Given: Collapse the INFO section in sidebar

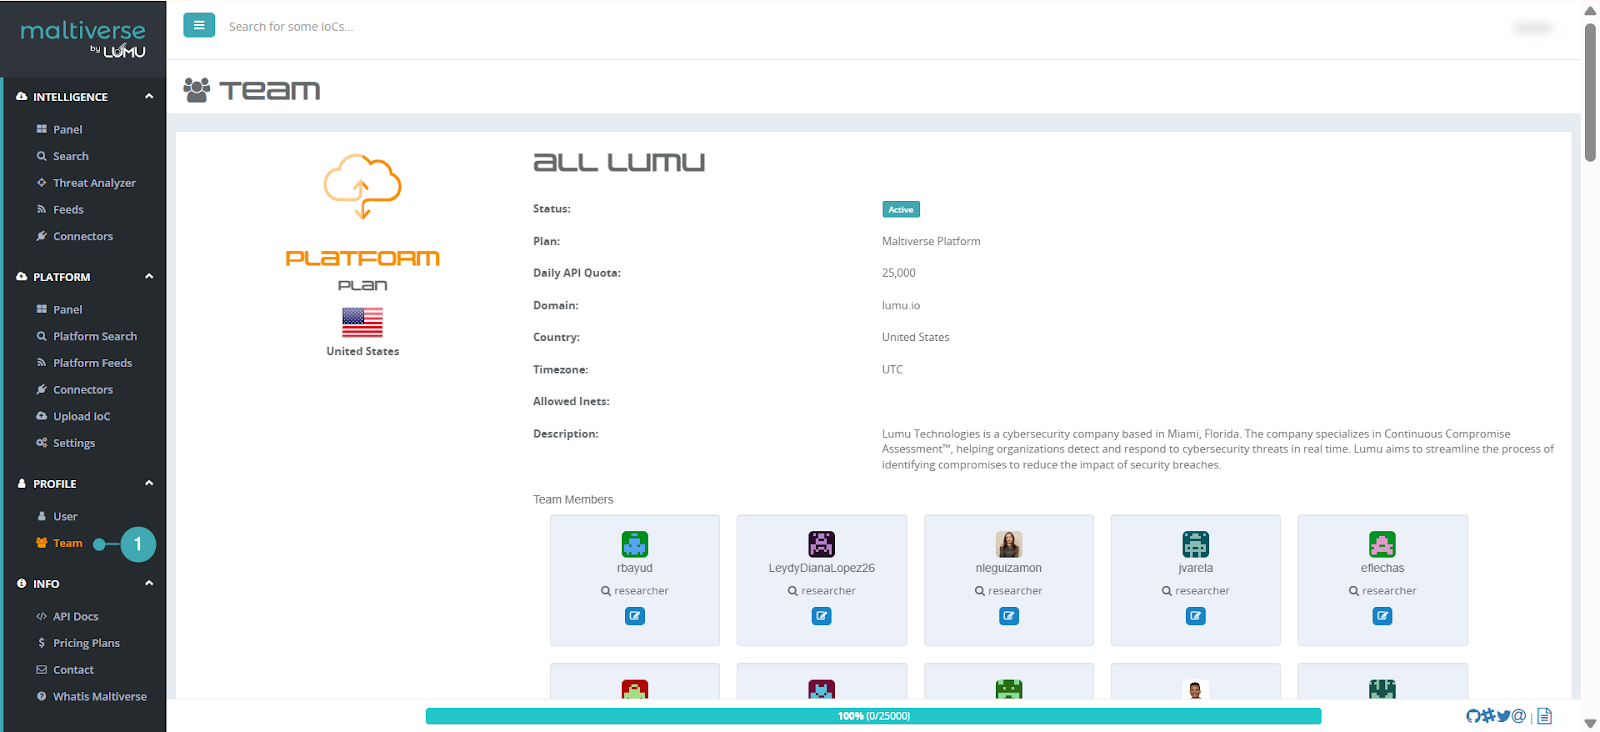Looking at the screenshot, I should coord(149,583).
